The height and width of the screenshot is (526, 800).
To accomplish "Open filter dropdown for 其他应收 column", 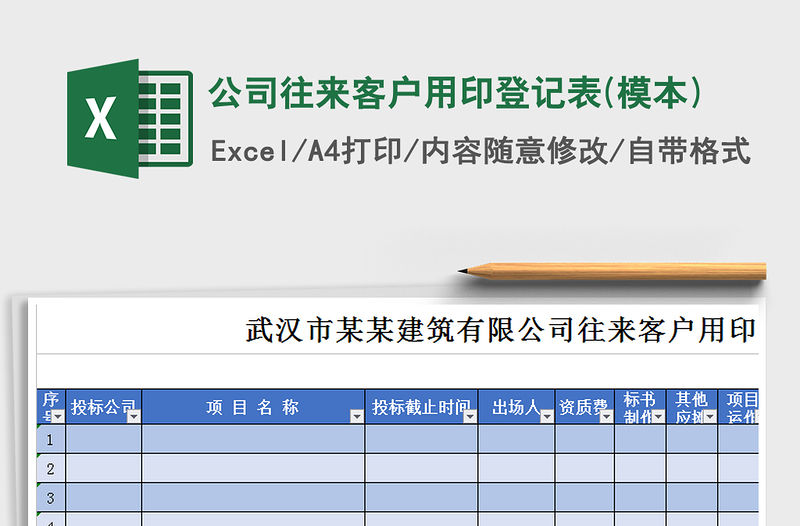I will (710, 417).
